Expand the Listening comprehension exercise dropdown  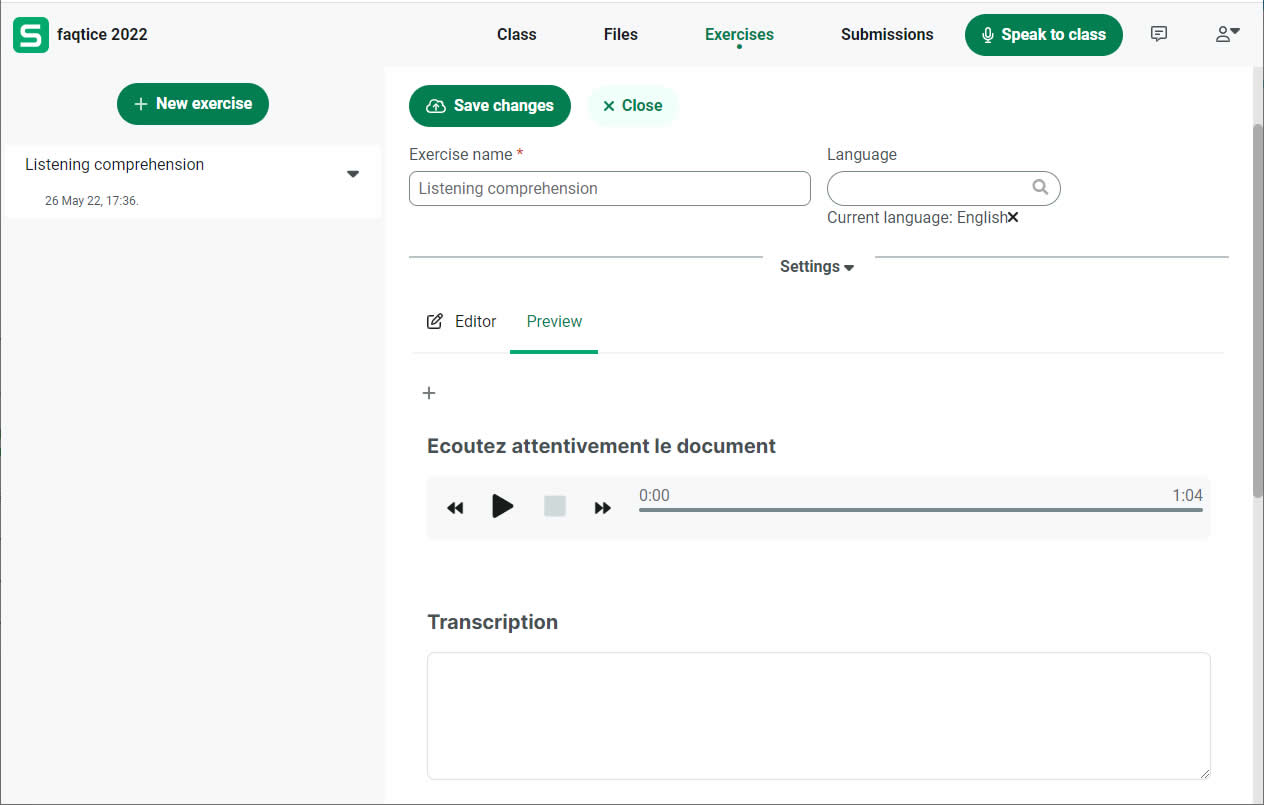[352, 174]
